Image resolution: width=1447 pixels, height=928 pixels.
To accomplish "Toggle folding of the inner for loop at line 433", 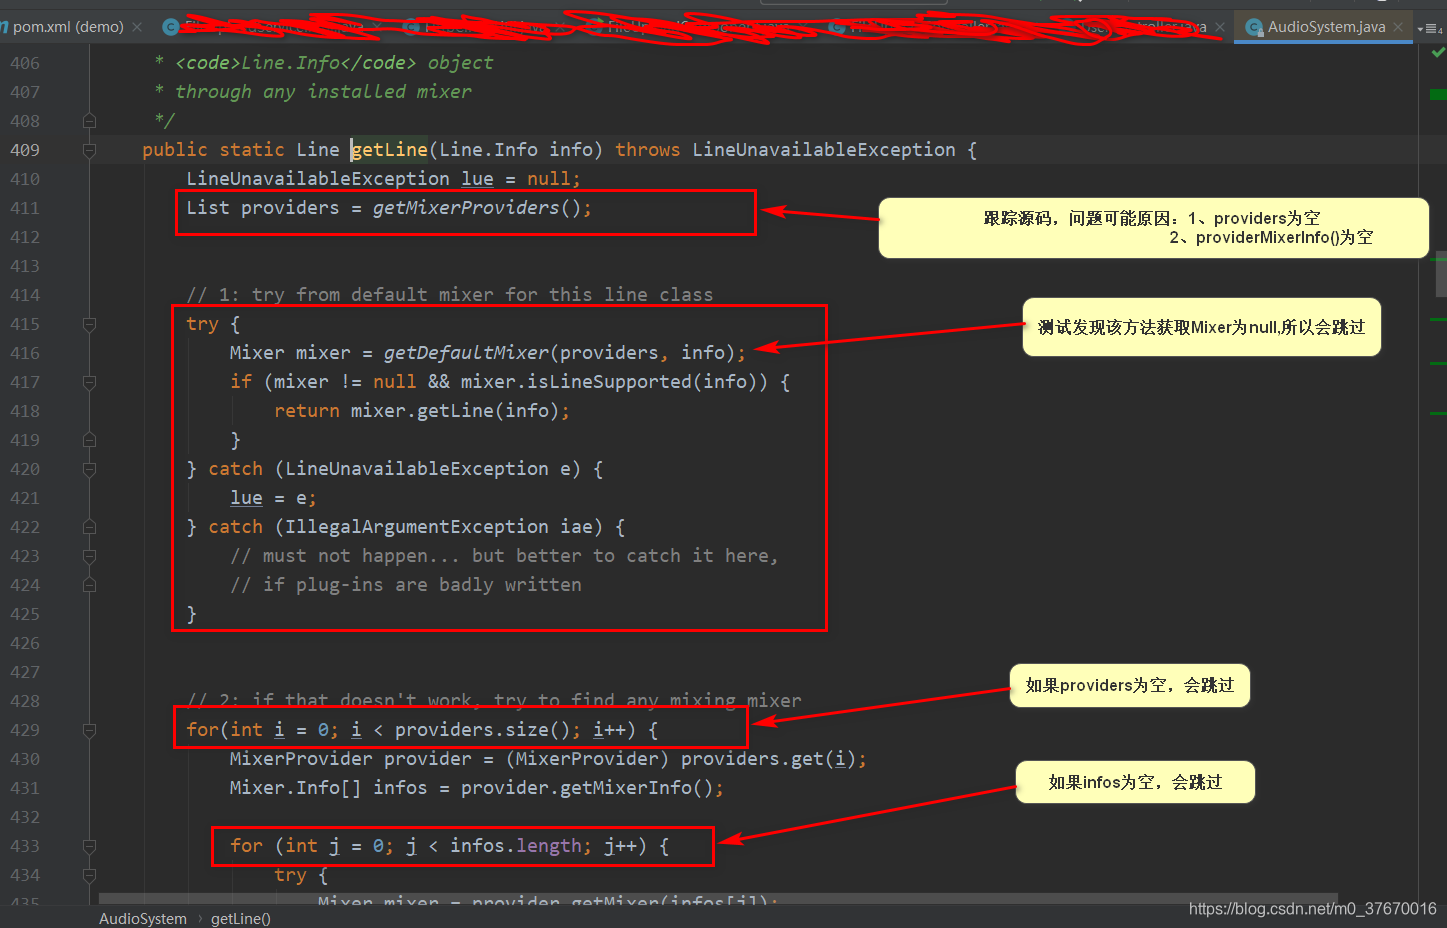I will coord(88,845).
